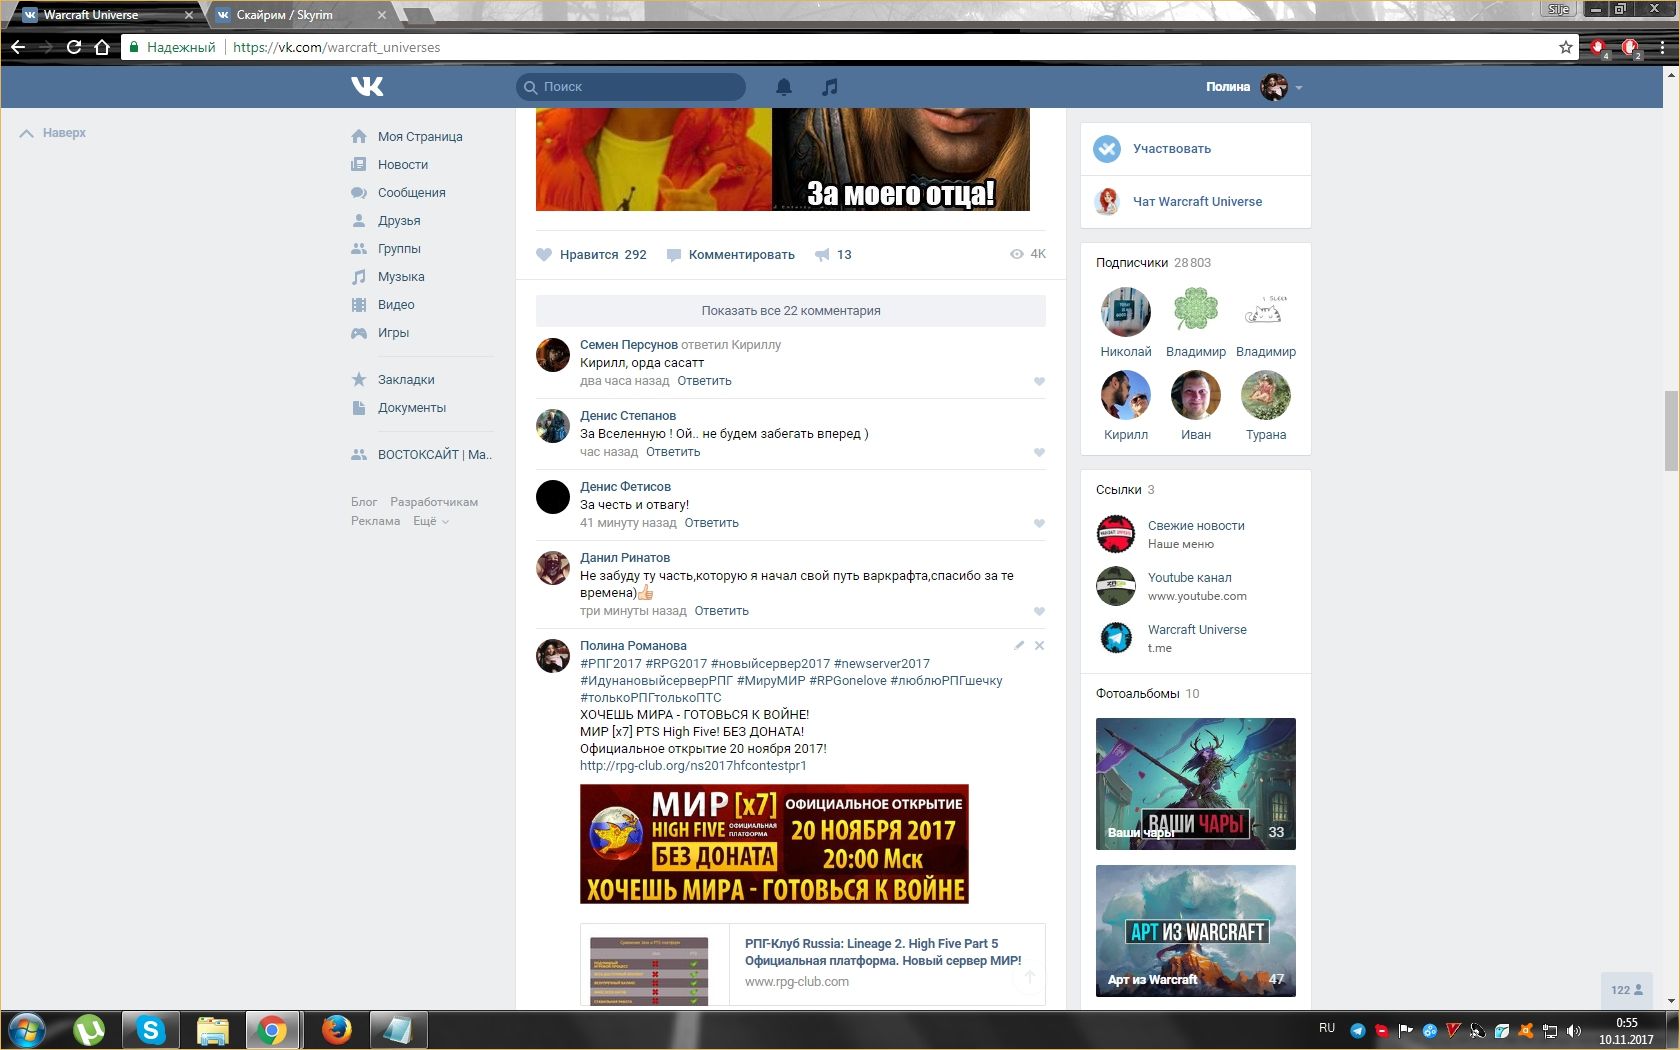Like the post with 292 likes
The image size is (1680, 1050).
(544, 255)
